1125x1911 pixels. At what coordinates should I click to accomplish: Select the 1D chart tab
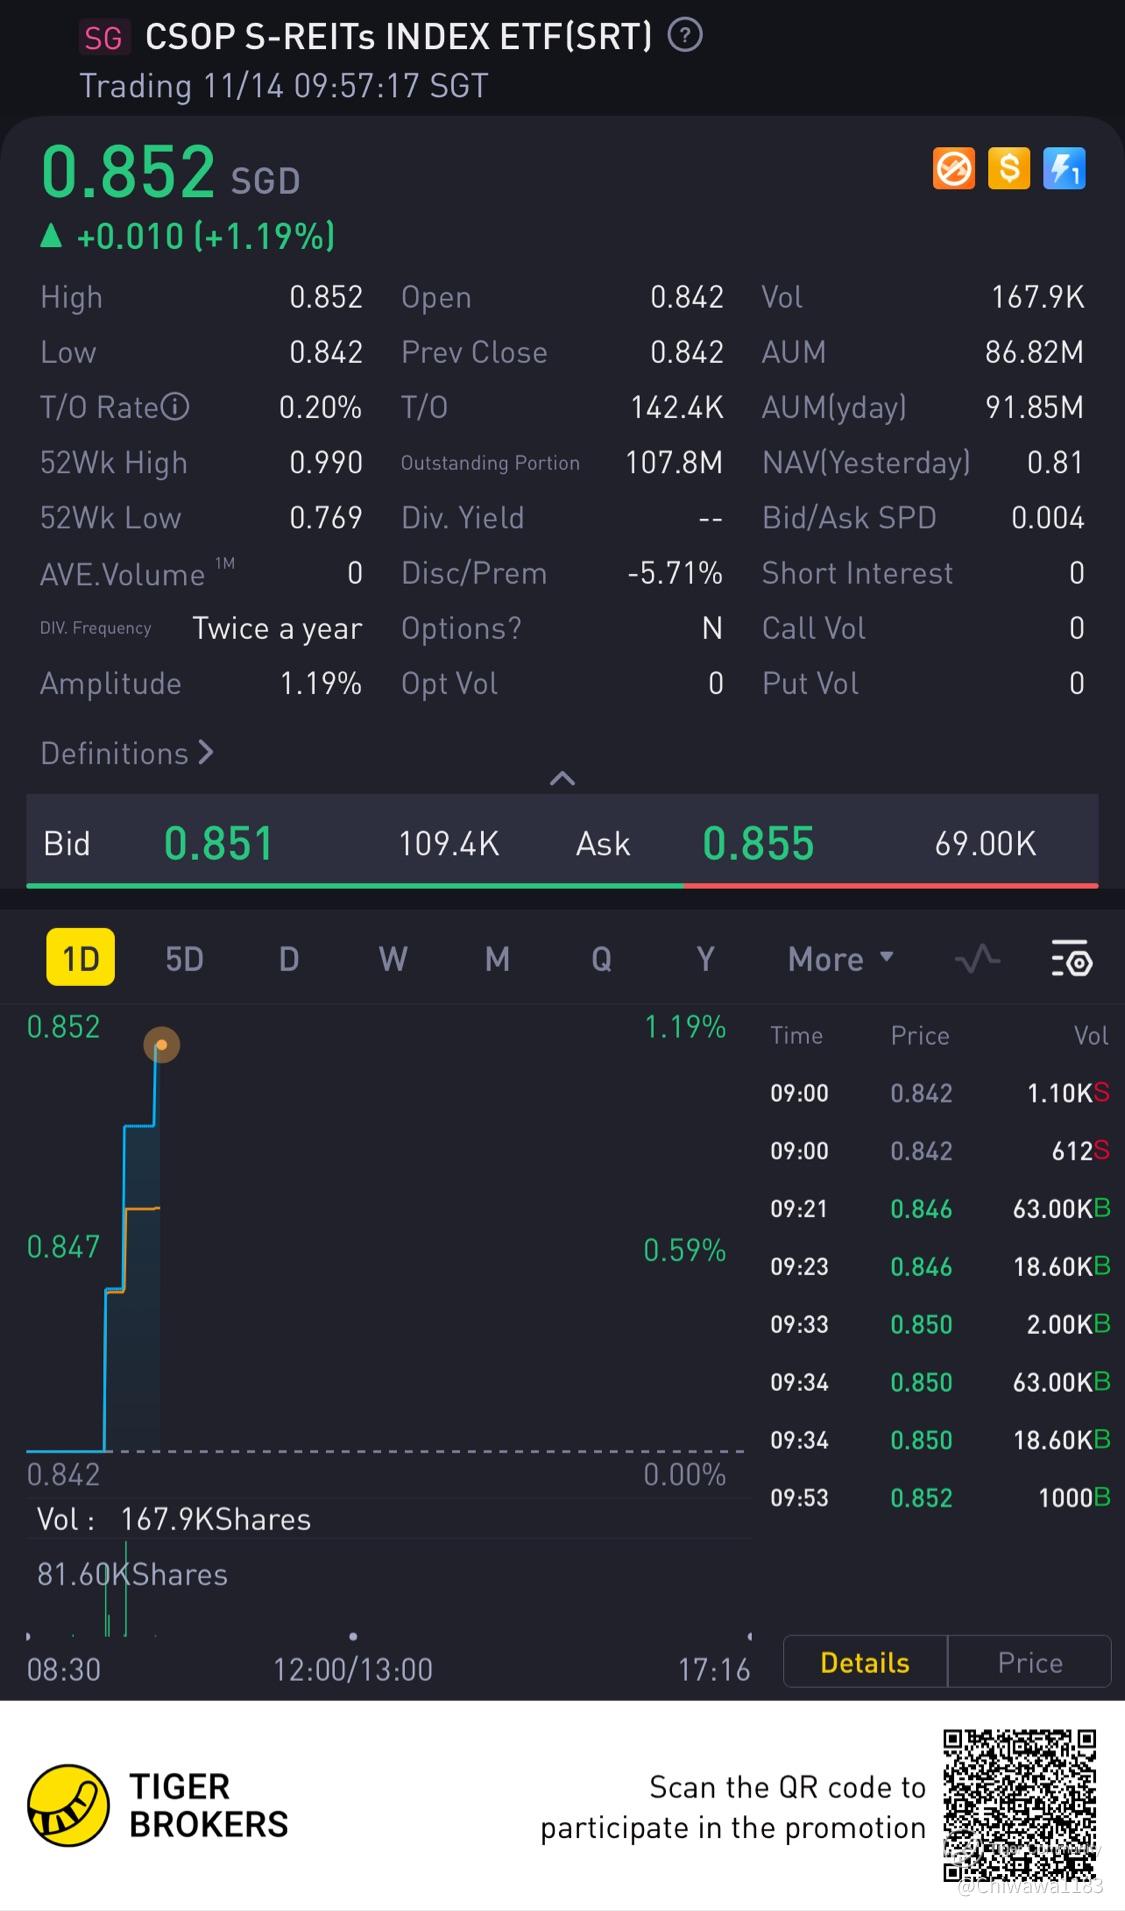click(81, 958)
